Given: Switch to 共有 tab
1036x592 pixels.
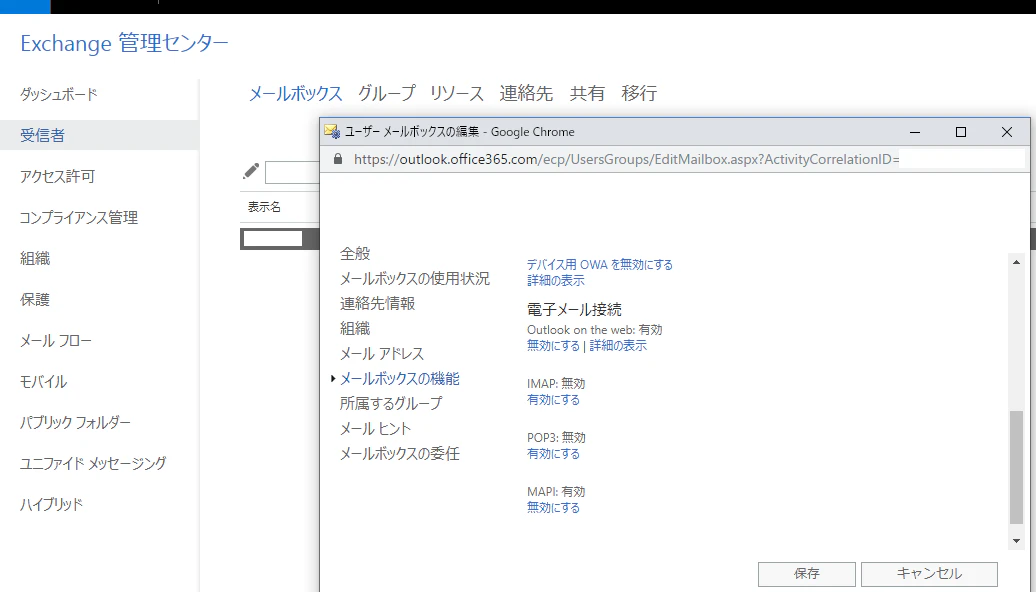Looking at the screenshot, I should [587, 93].
